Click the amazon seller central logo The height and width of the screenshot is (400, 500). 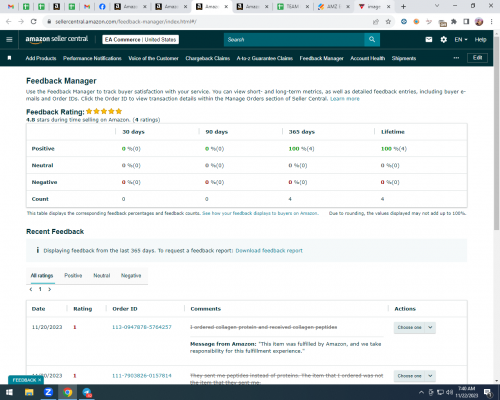click(x=57, y=39)
